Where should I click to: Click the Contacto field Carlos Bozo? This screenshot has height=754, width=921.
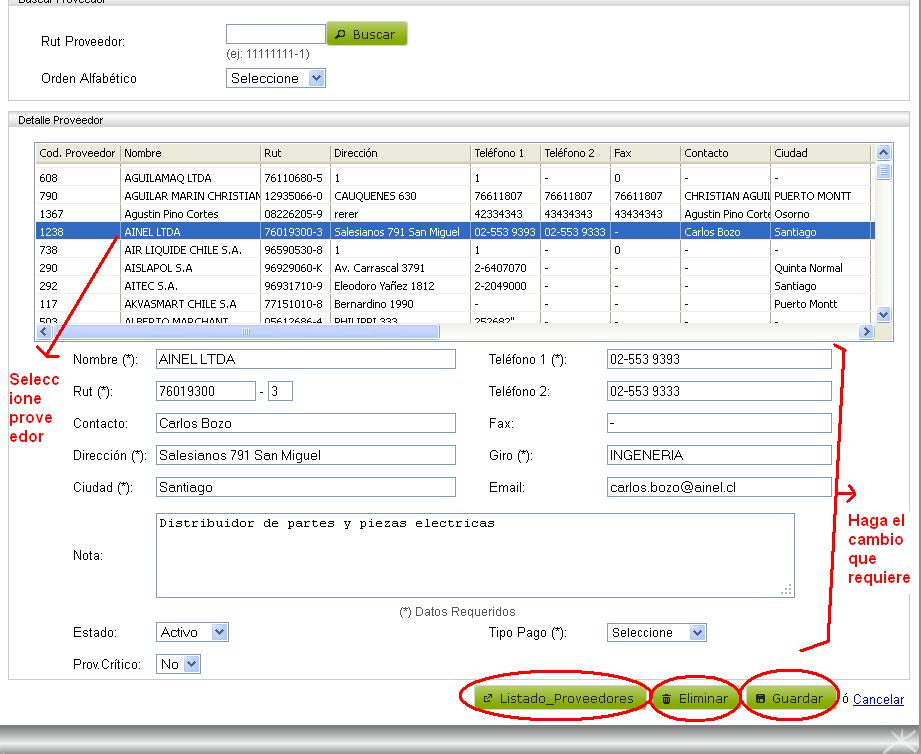(x=305, y=423)
